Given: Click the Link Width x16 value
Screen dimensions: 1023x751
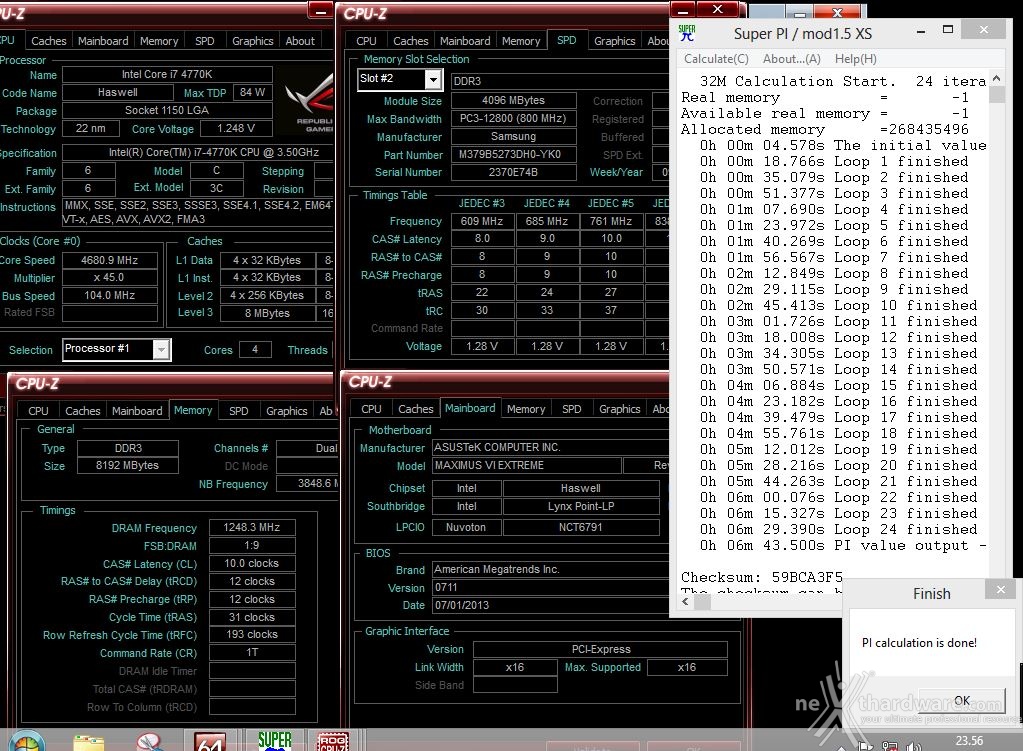Looking at the screenshot, I should tap(515, 667).
